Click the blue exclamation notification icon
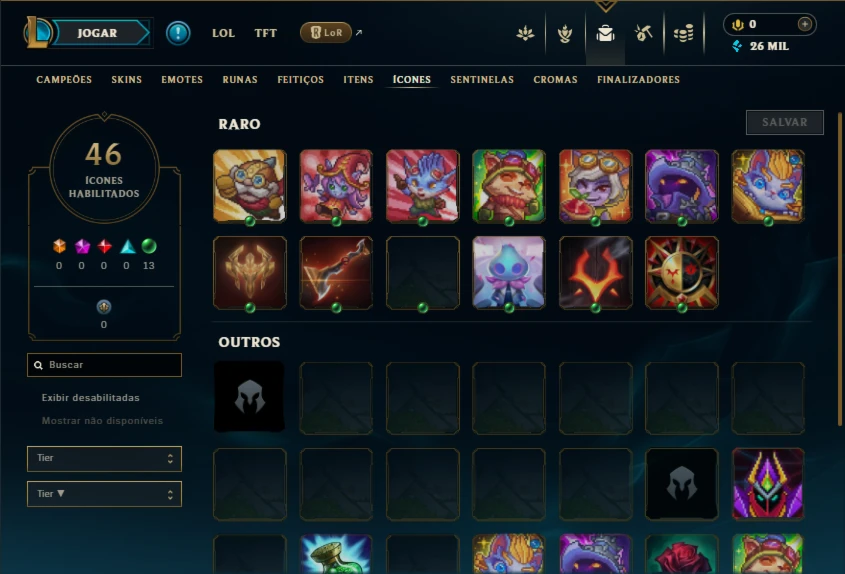The width and height of the screenshot is (845, 574). tap(178, 33)
